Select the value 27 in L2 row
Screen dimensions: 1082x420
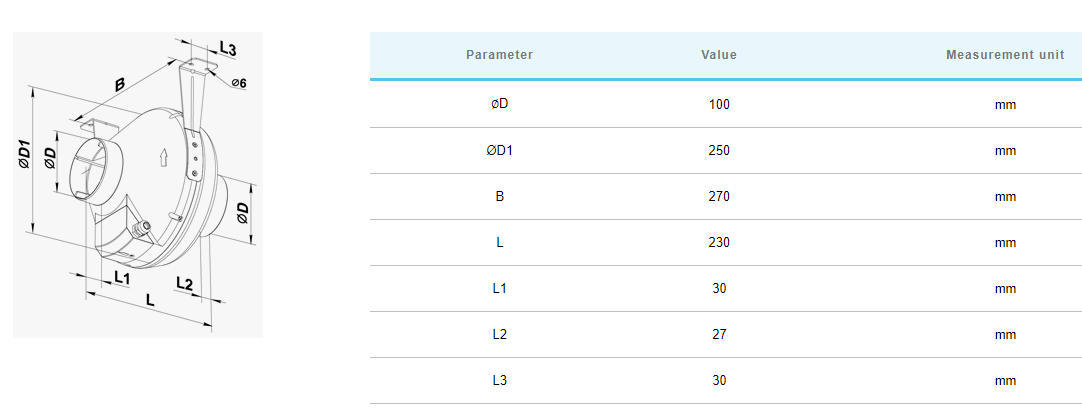tap(719, 334)
